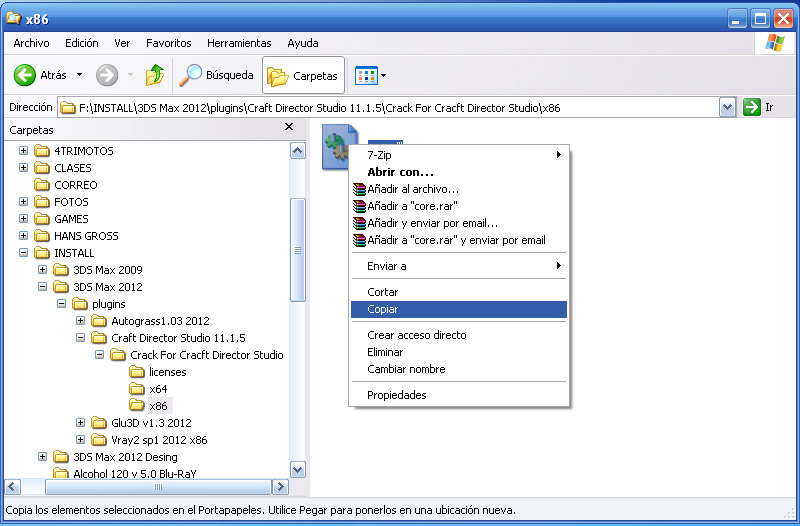Open Búsqueda search magnifier
Viewport: 800px width, 526px height.
click(x=190, y=76)
